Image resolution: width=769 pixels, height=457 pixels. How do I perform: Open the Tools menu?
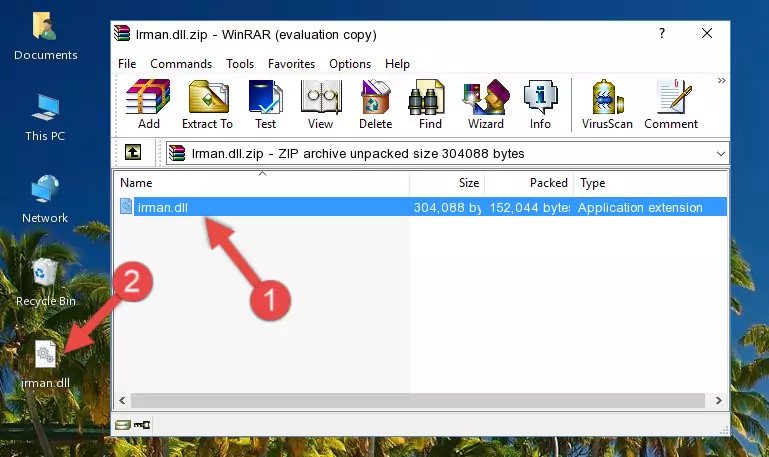pos(240,64)
